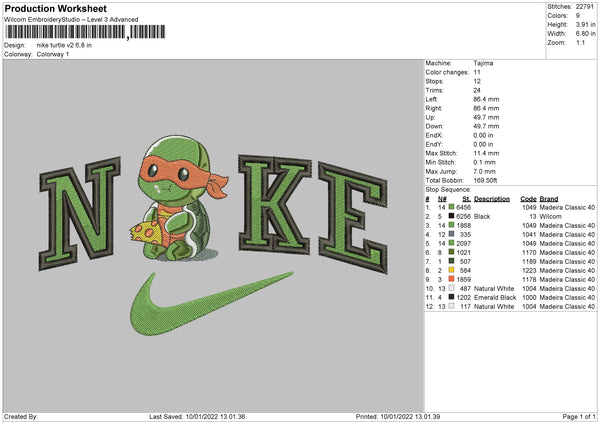600x424 pixels.
Task: Select the white swatch in stop row 10
Action: point(452,289)
